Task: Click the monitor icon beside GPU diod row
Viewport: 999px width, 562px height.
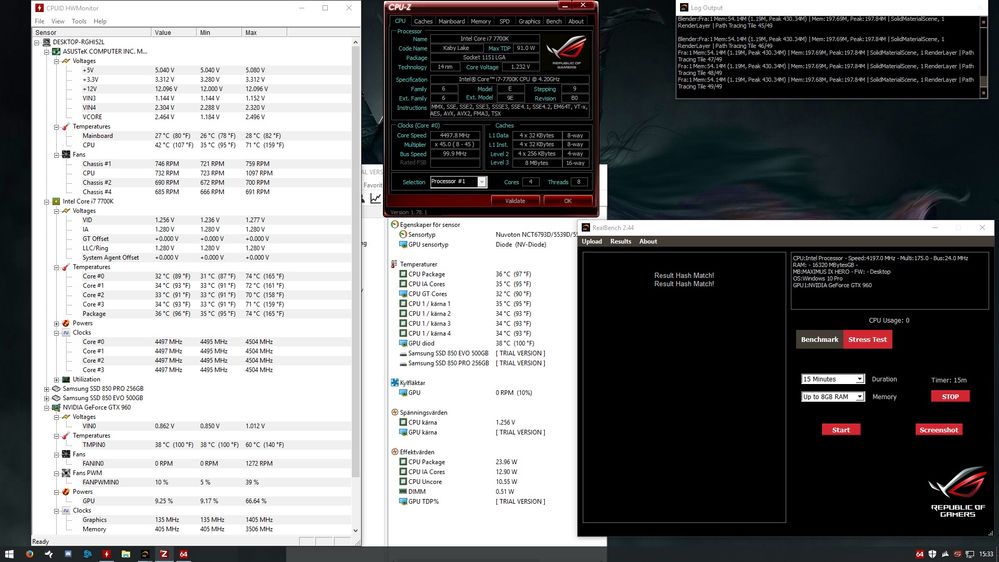Action: [x=403, y=343]
